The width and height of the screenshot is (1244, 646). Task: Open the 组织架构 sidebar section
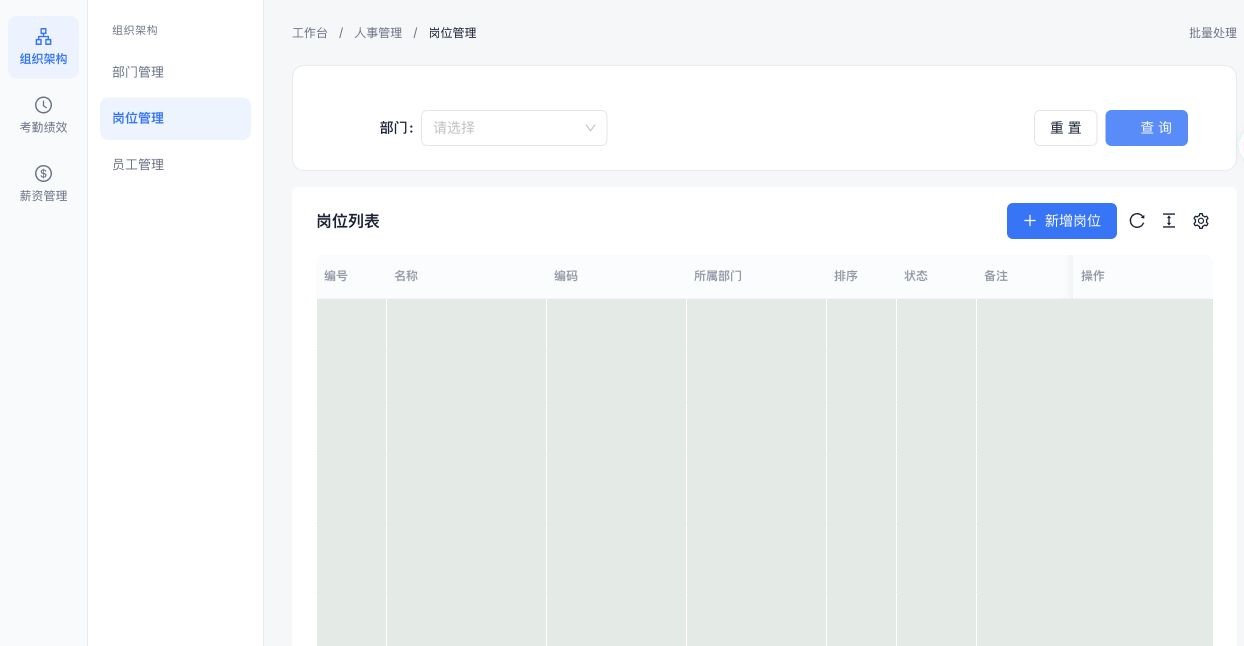(43, 47)
